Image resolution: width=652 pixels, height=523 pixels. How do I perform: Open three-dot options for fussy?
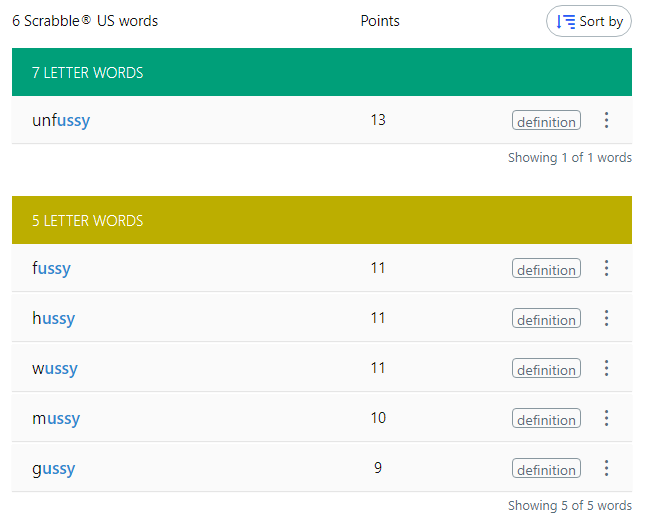click(606, 268)
